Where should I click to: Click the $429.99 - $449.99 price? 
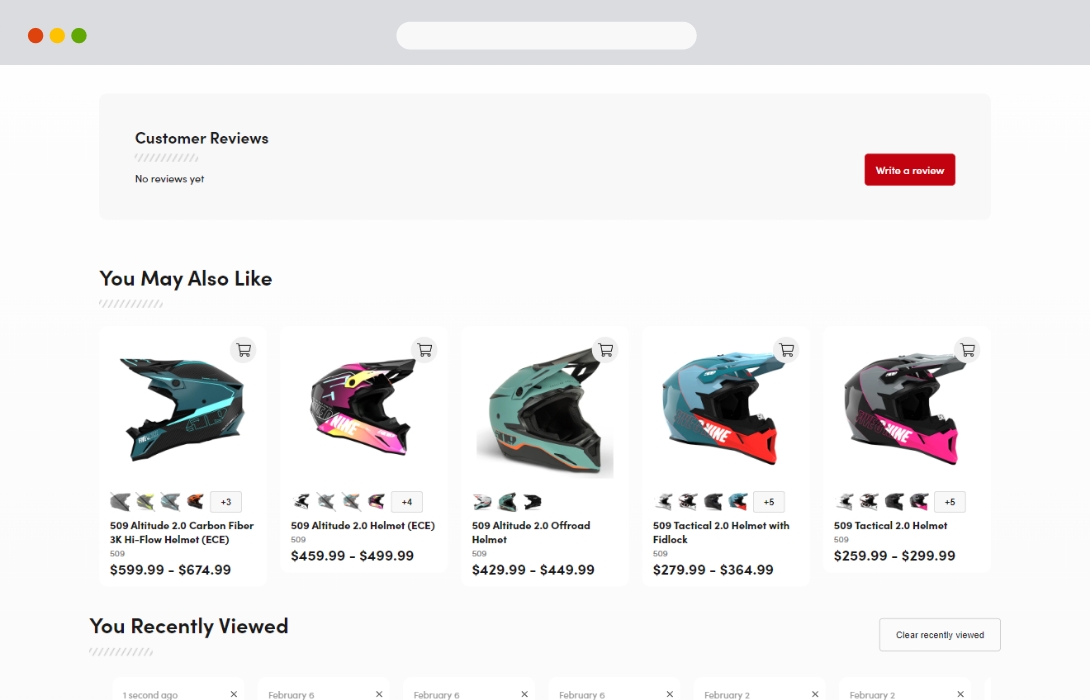pos(533,570)
